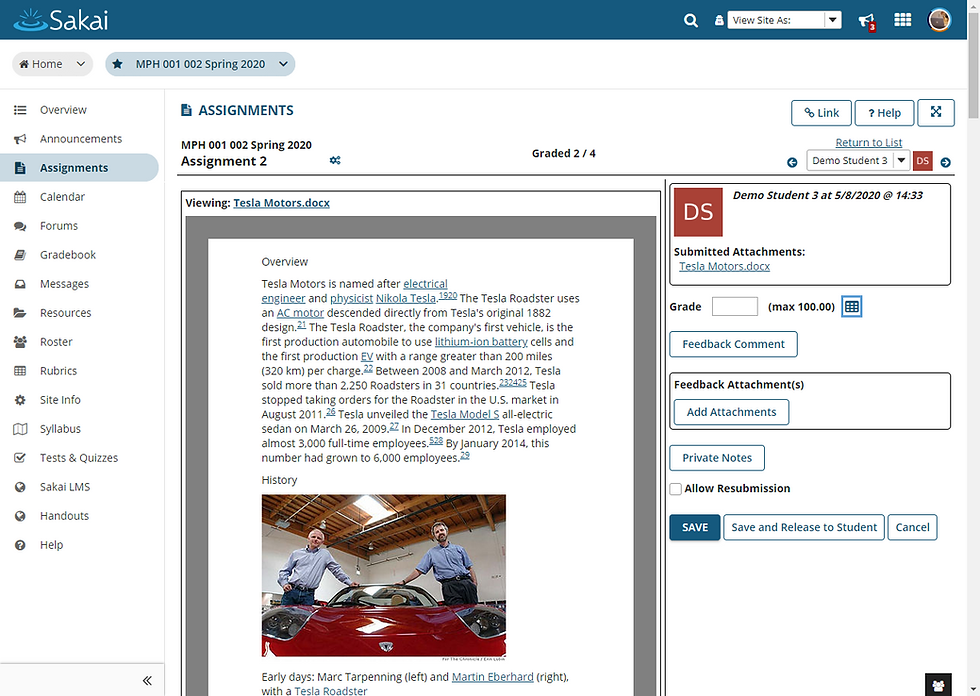Click the Site Info gear icon
This screenshot has height=696, width=980.
20,400
